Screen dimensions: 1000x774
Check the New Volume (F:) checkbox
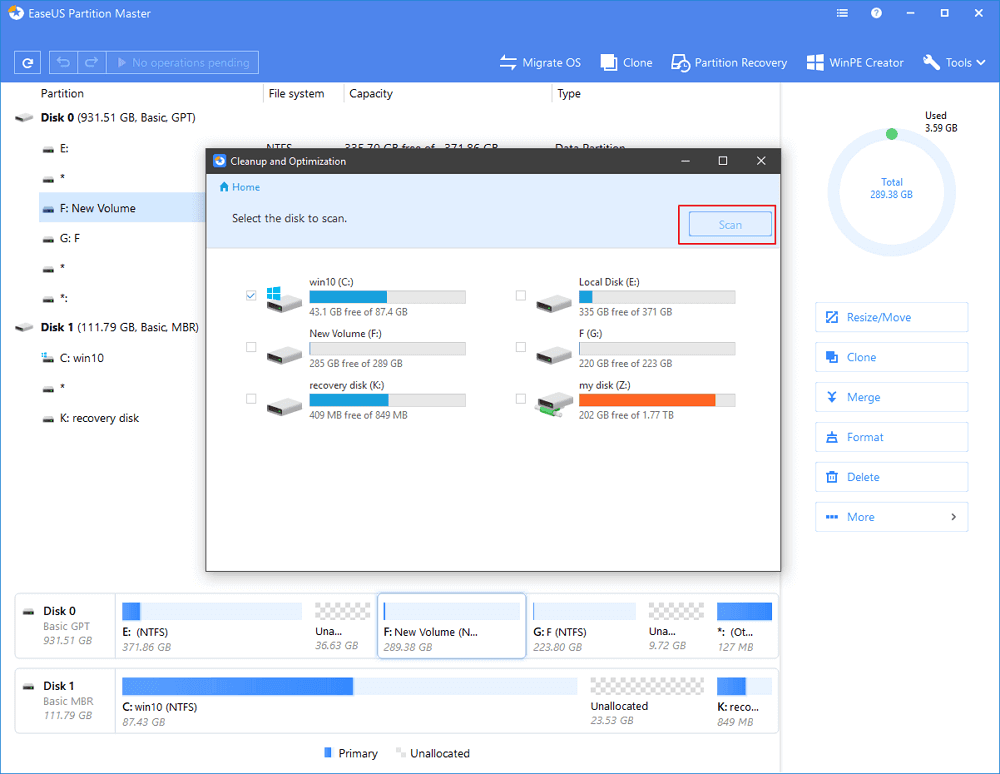(x=251, y=347)
